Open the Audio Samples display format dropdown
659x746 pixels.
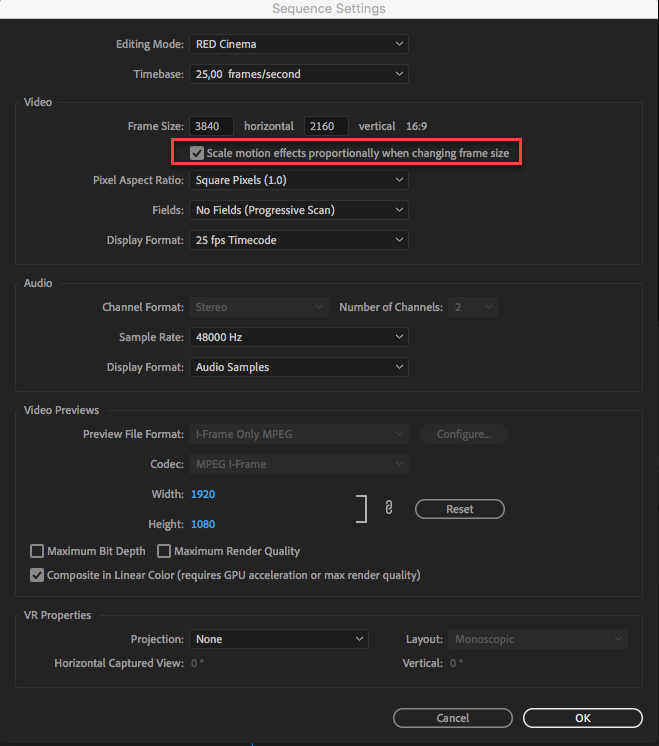[299, 367]
